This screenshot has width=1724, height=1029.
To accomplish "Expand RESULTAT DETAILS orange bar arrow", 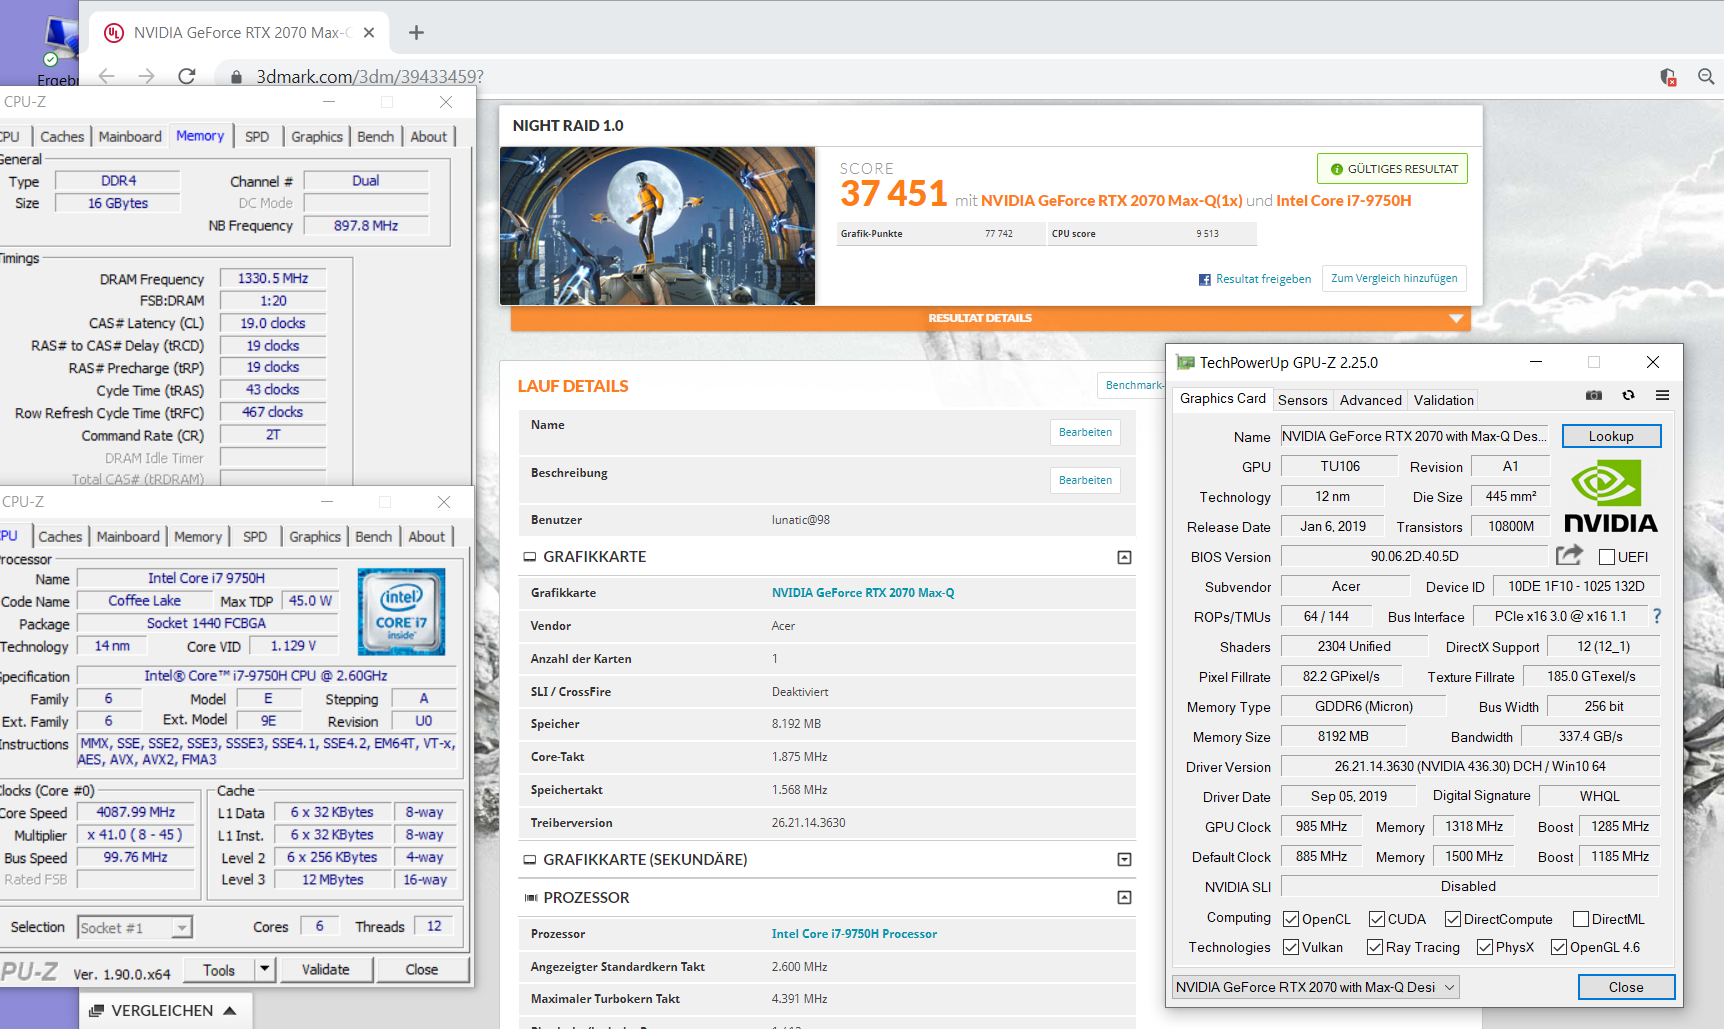I will click(1456, 318).
